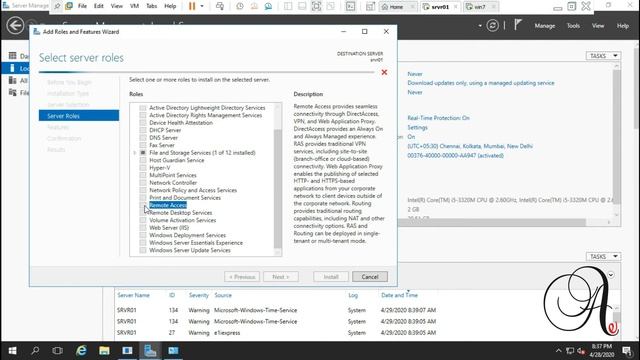
Task: Select the Dashboard icon in sidebar
Action: [x=13, y=56]
